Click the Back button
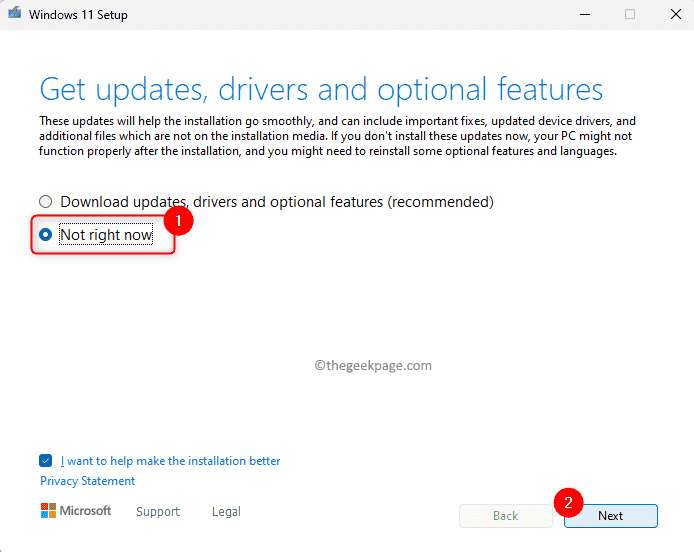The width and height of the screenshot is (694, 552). click(505, 516)
